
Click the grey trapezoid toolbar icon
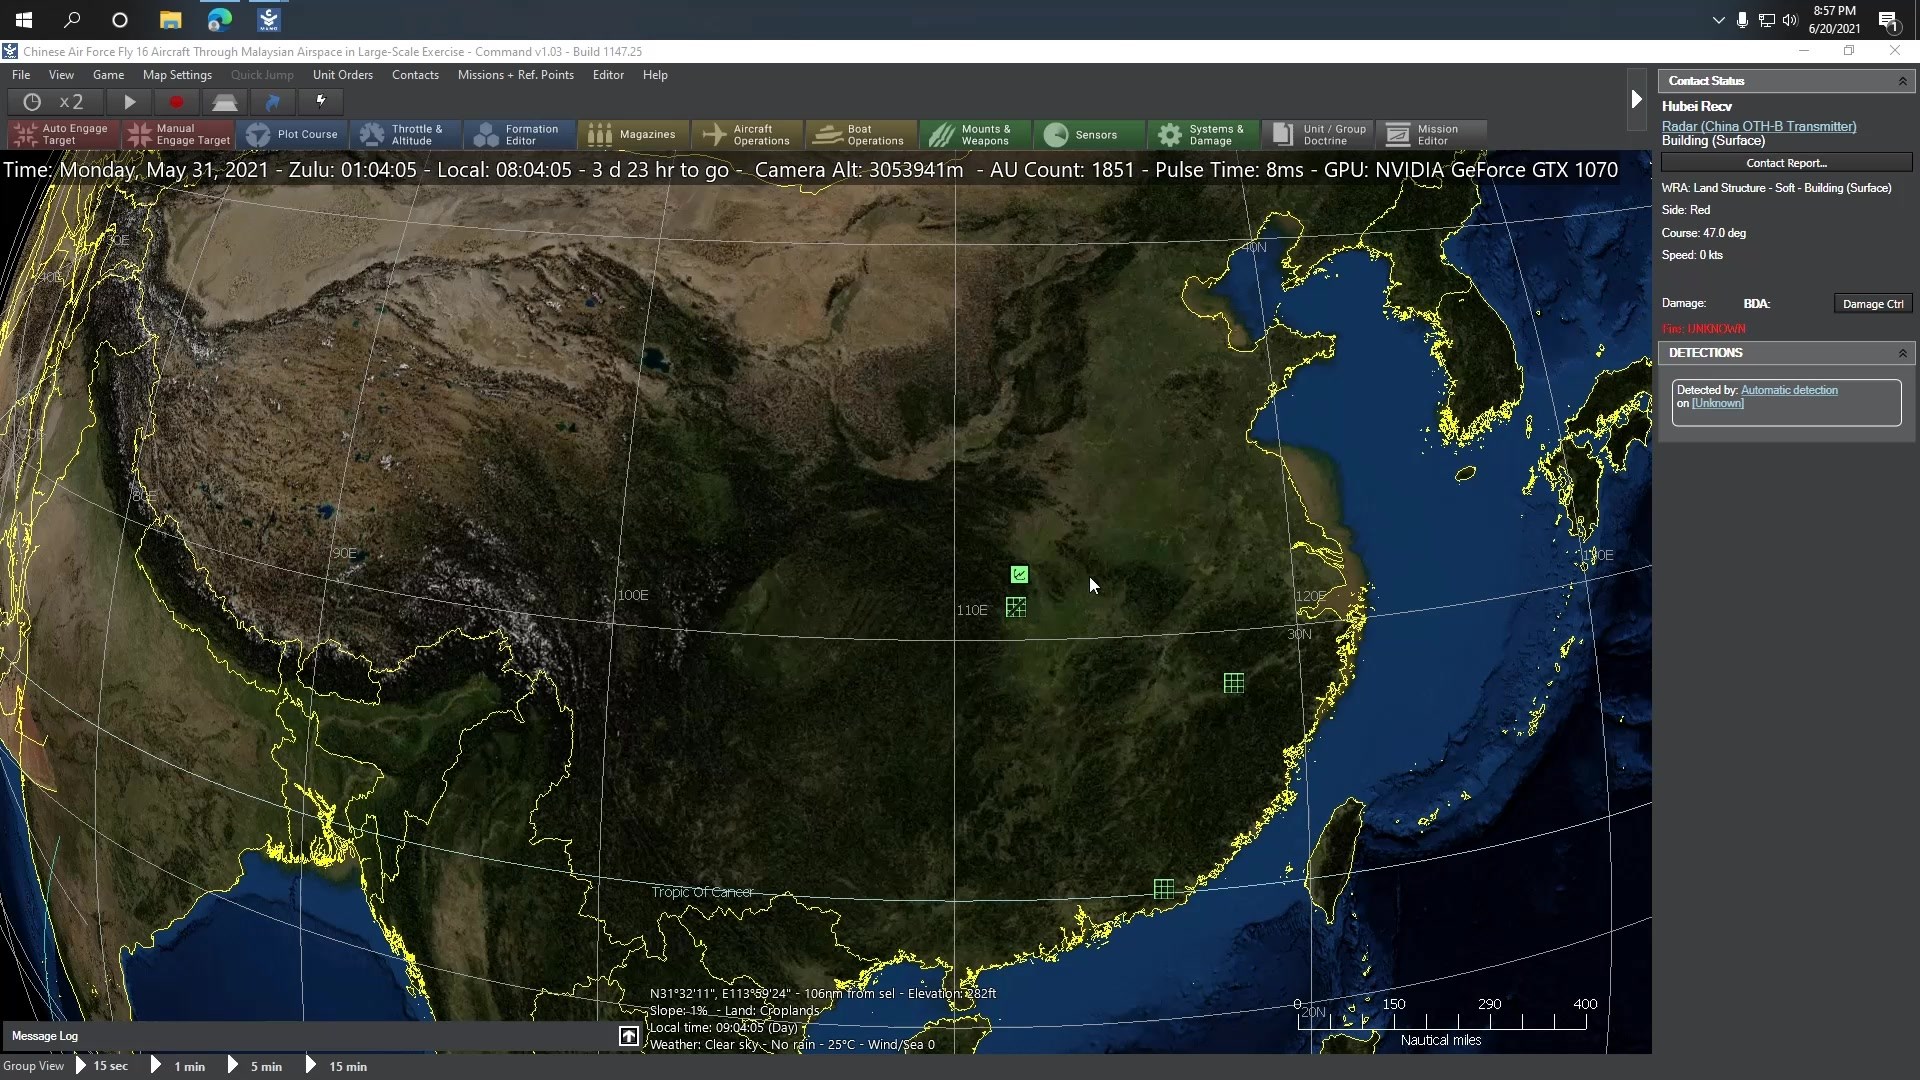[224, 102]
